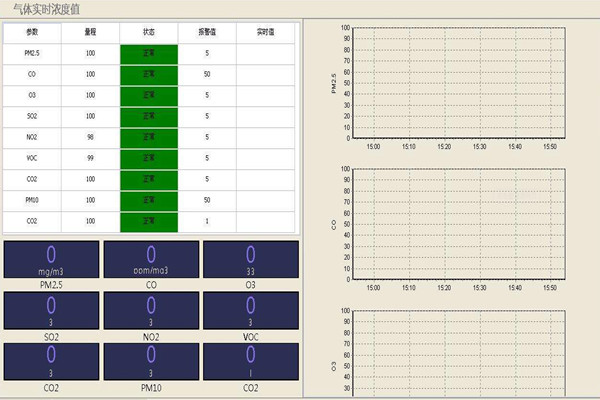Click the green status cell for PM2.5
Screen dimensions: 600x400
coord(148,53)
